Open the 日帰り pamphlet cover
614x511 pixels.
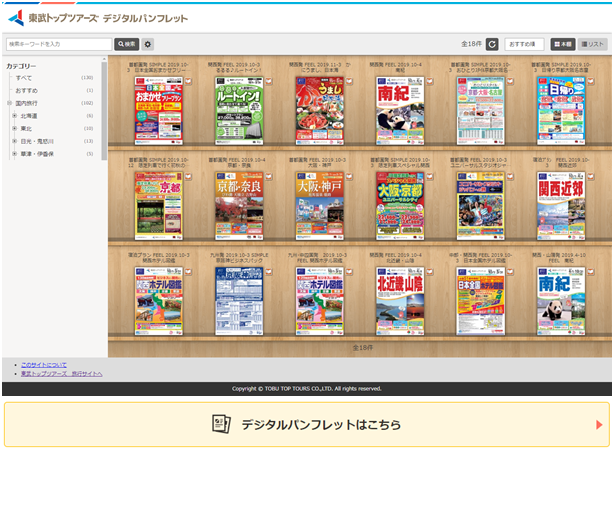click(561, 111)
